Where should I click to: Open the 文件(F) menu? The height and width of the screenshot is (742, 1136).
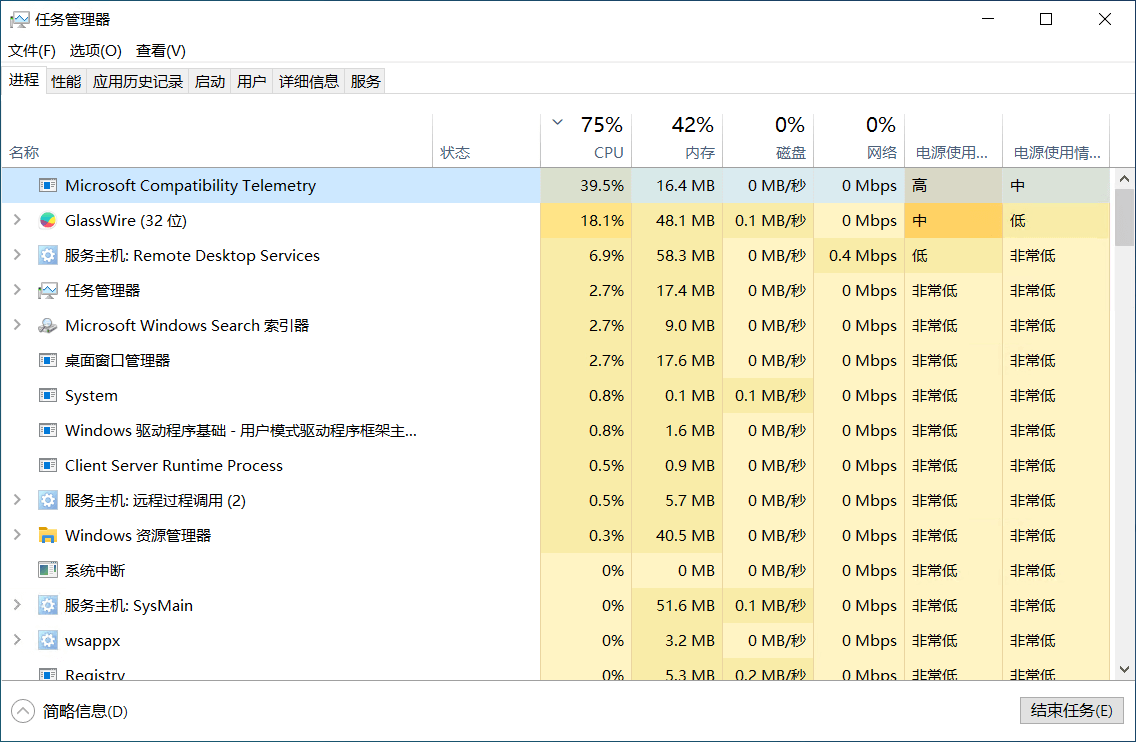[32, 51]
